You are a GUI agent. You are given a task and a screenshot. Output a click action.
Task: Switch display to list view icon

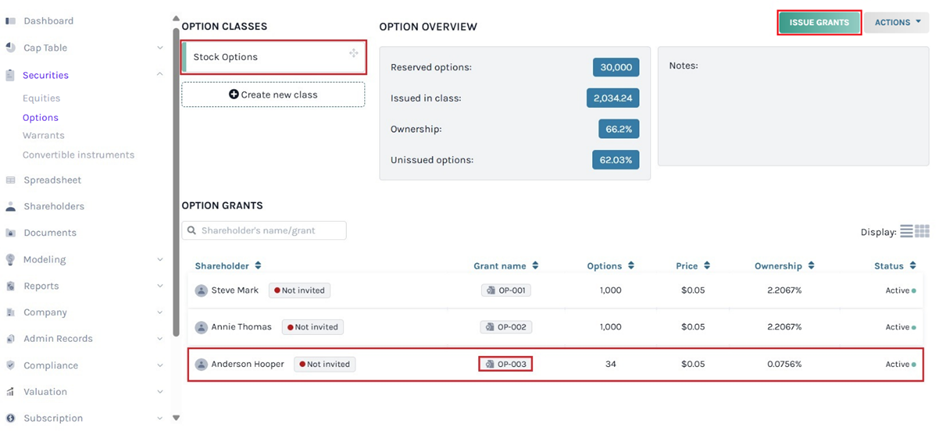coord(906,231)
